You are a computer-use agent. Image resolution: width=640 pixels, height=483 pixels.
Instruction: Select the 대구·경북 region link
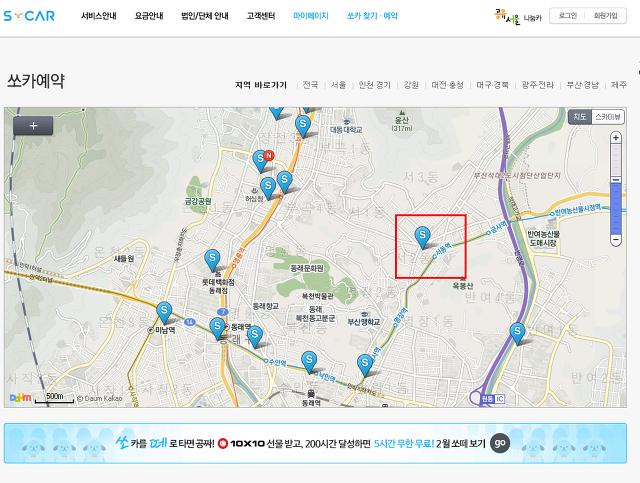tap(492, 85)
